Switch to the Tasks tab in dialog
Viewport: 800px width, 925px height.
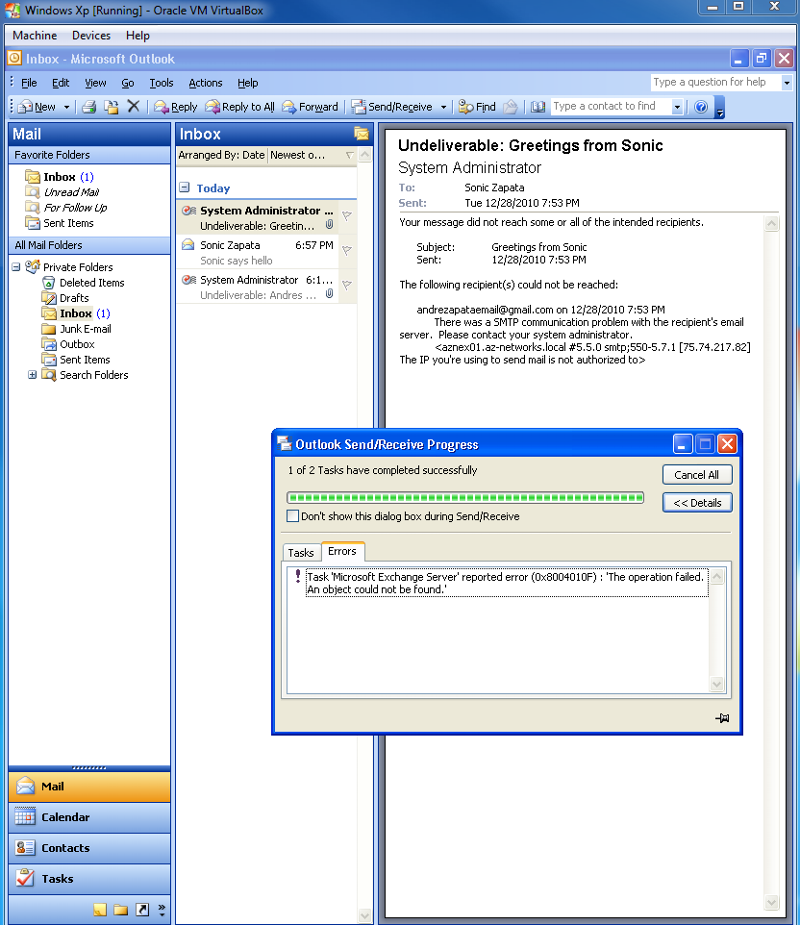(x=301, y=553)
